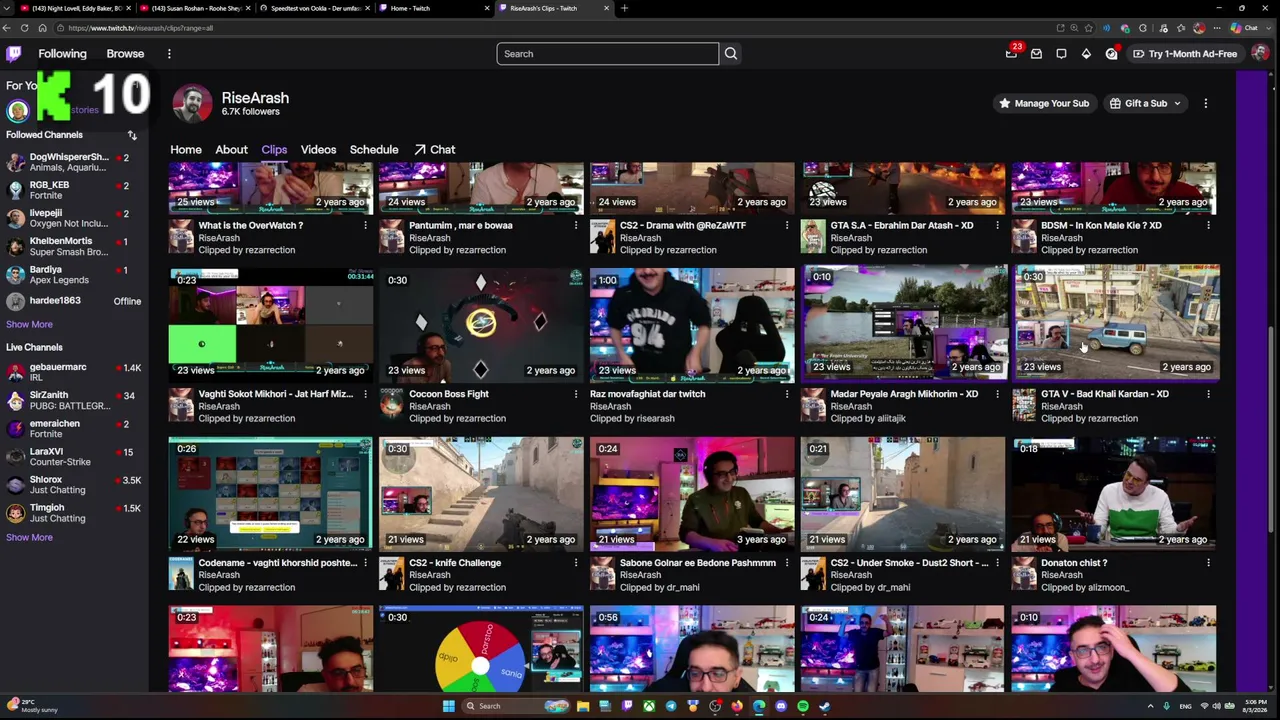Open the Browse page

point(125,54)
